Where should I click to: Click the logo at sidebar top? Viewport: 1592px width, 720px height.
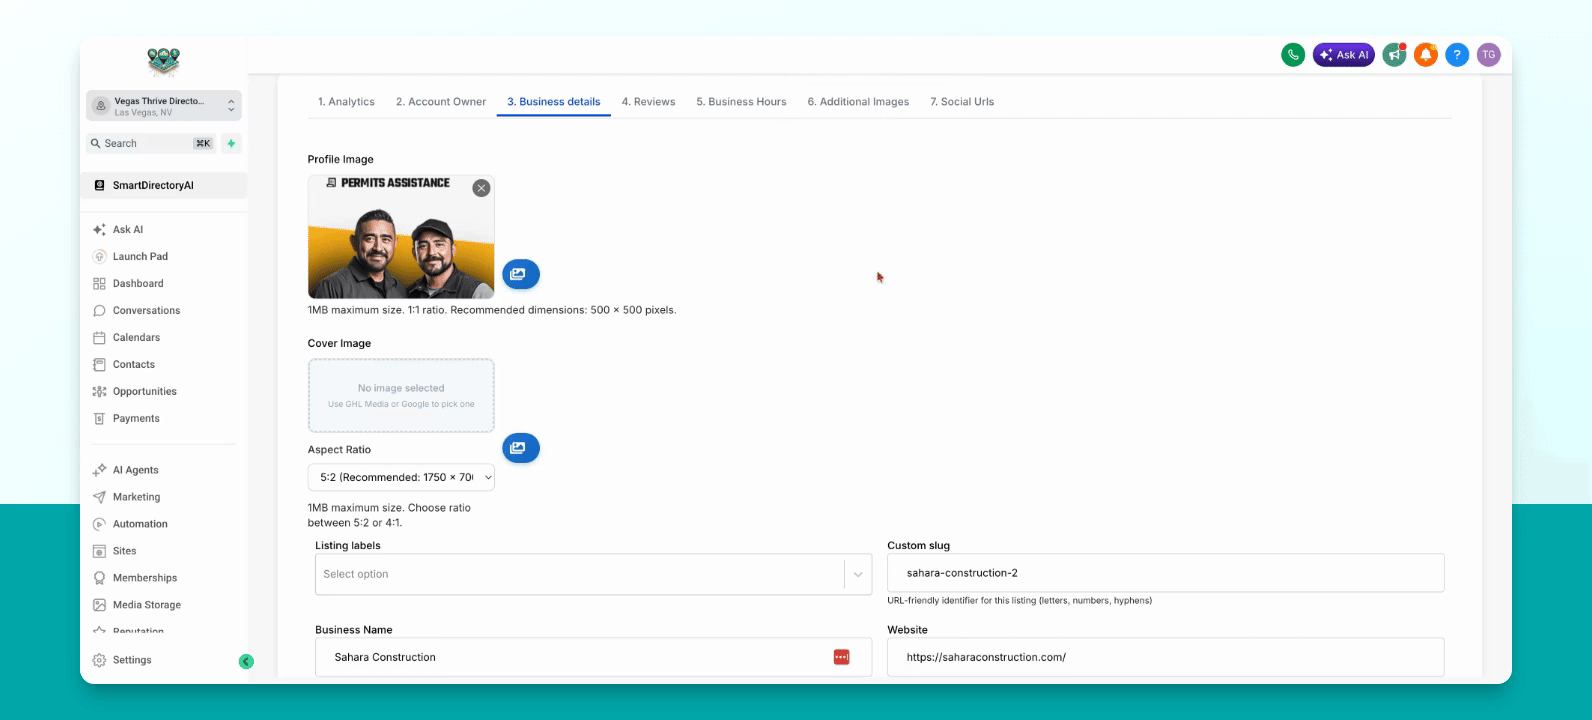pyautogui.click(x=163, y=62)
